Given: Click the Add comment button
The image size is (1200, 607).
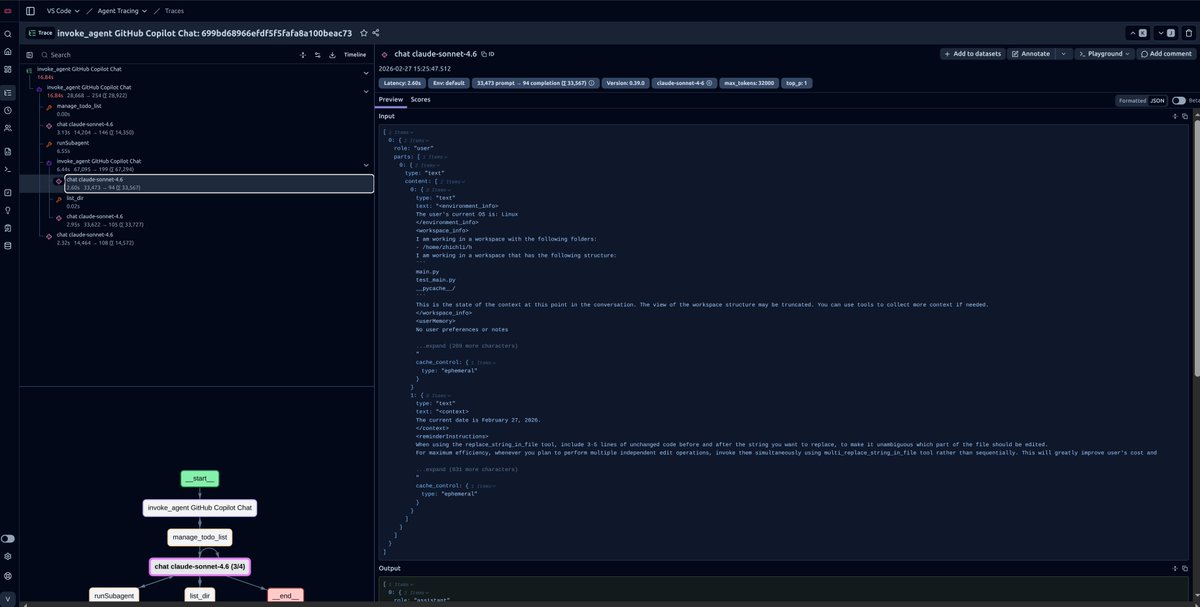Looking at the screenshot, I should 1166,54.
